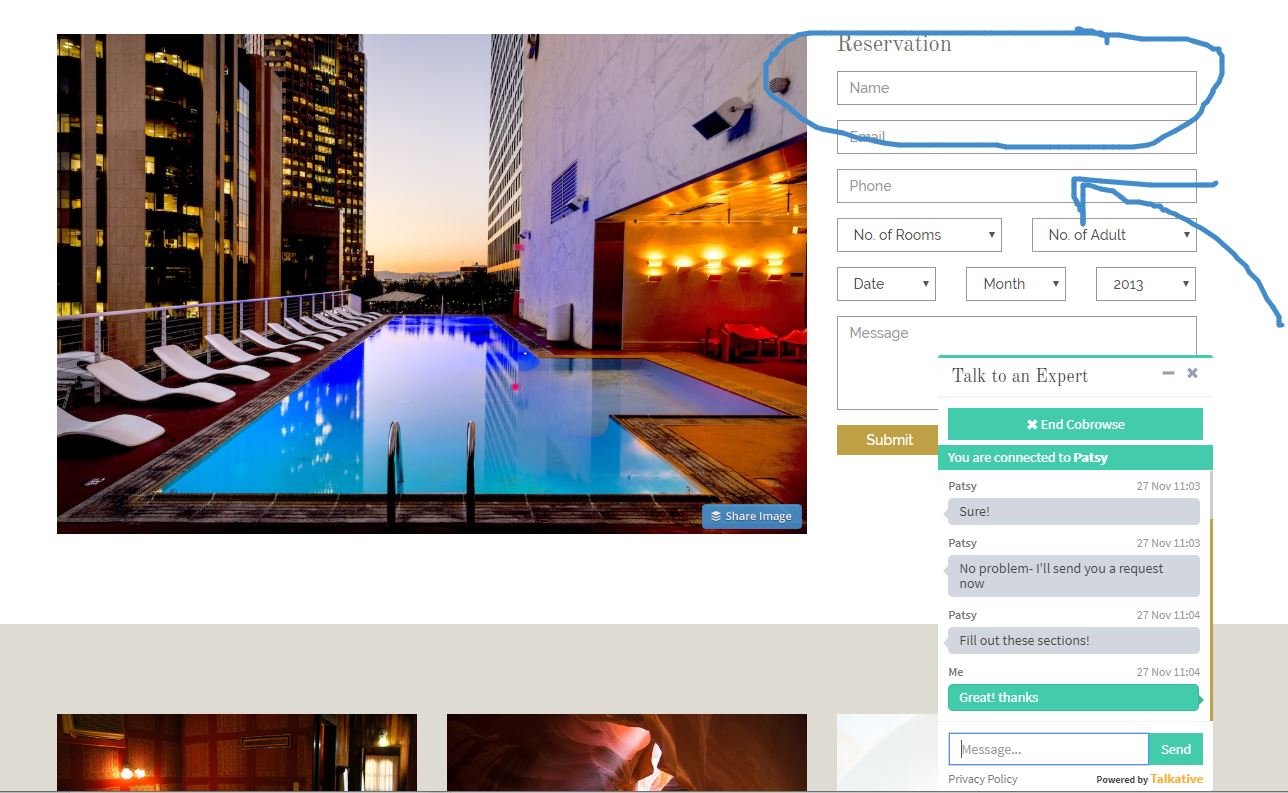Focus the Email input field
The width and height of the screenshot is (1288, 793).
pos(1016,137)
